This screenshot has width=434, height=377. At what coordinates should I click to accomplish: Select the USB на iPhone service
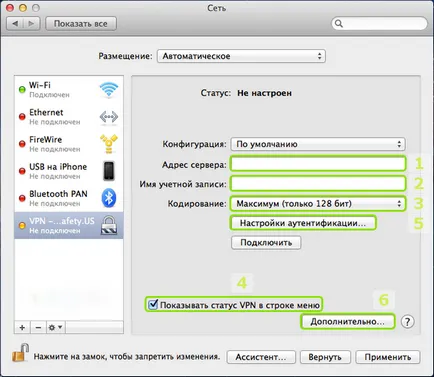[69, 171]
